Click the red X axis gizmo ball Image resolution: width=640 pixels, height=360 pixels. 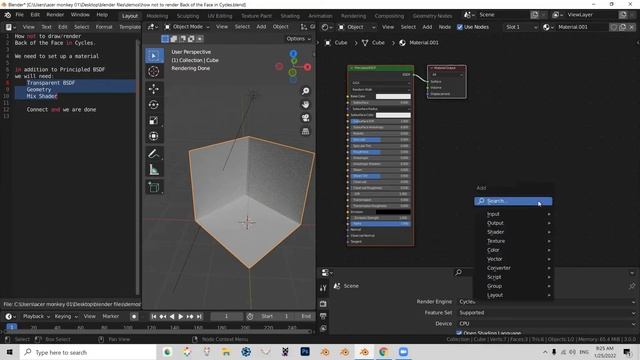click(307, 67)
